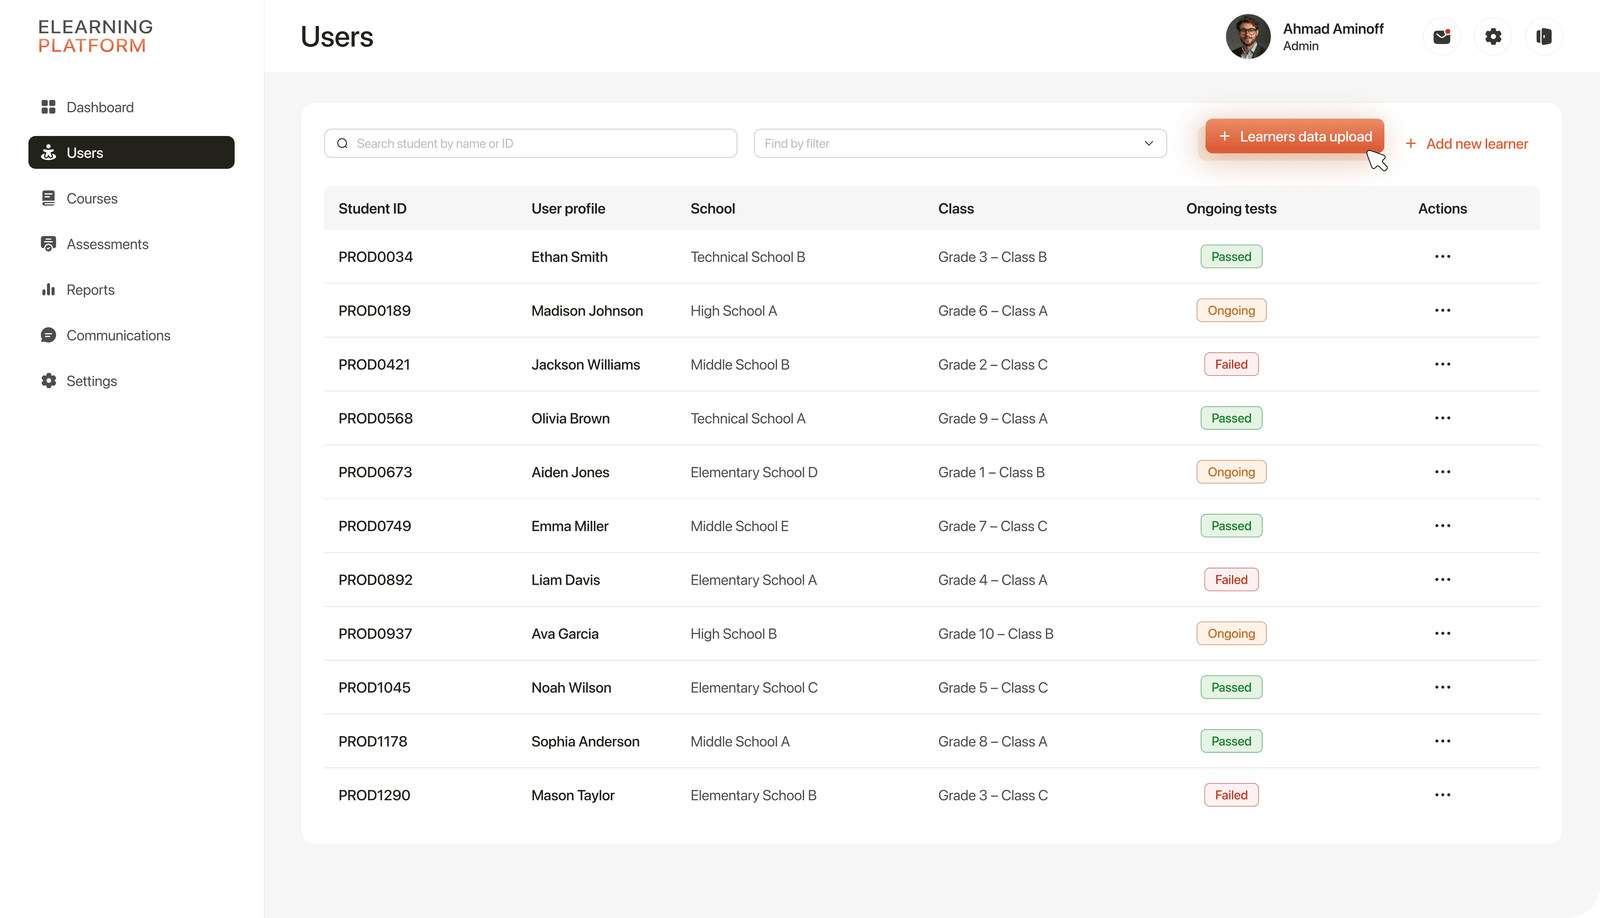The image size is (1600, 918).
Task: Go to the Users menu item
Action: 131,153
